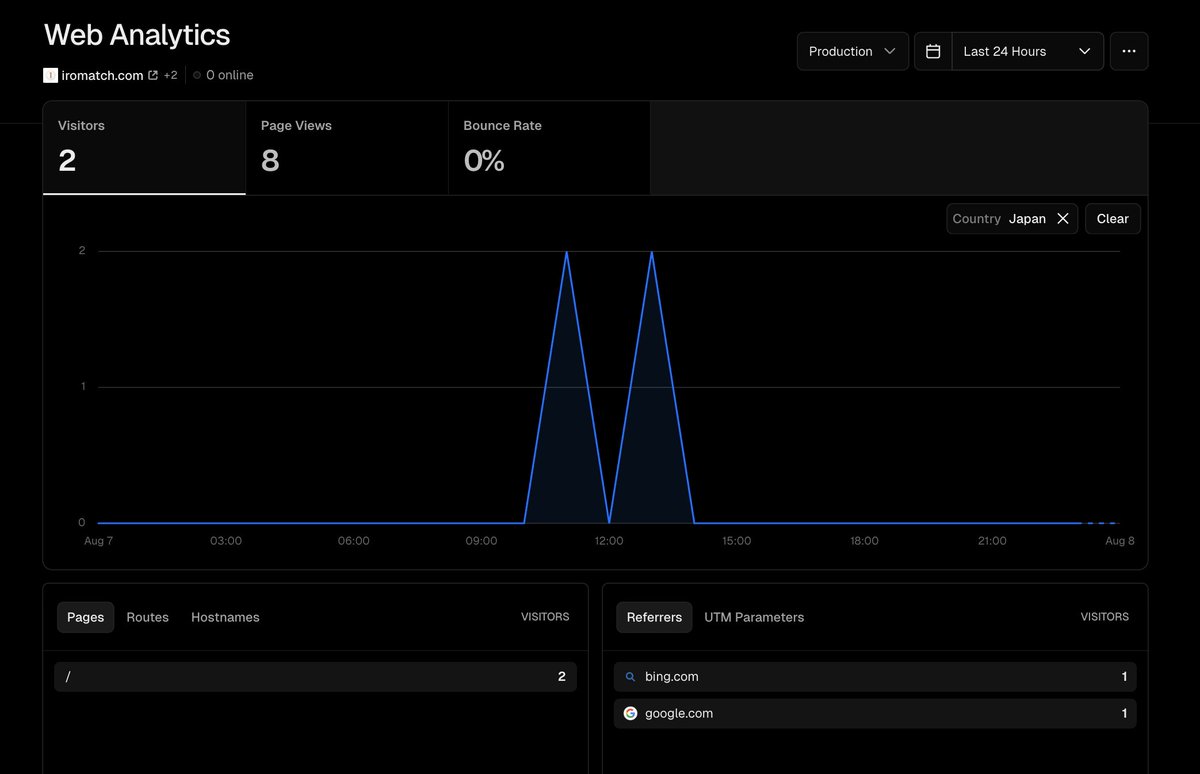Click the Country Japan filter chip
1200x774 pixels.
(x=1012, y=219)
